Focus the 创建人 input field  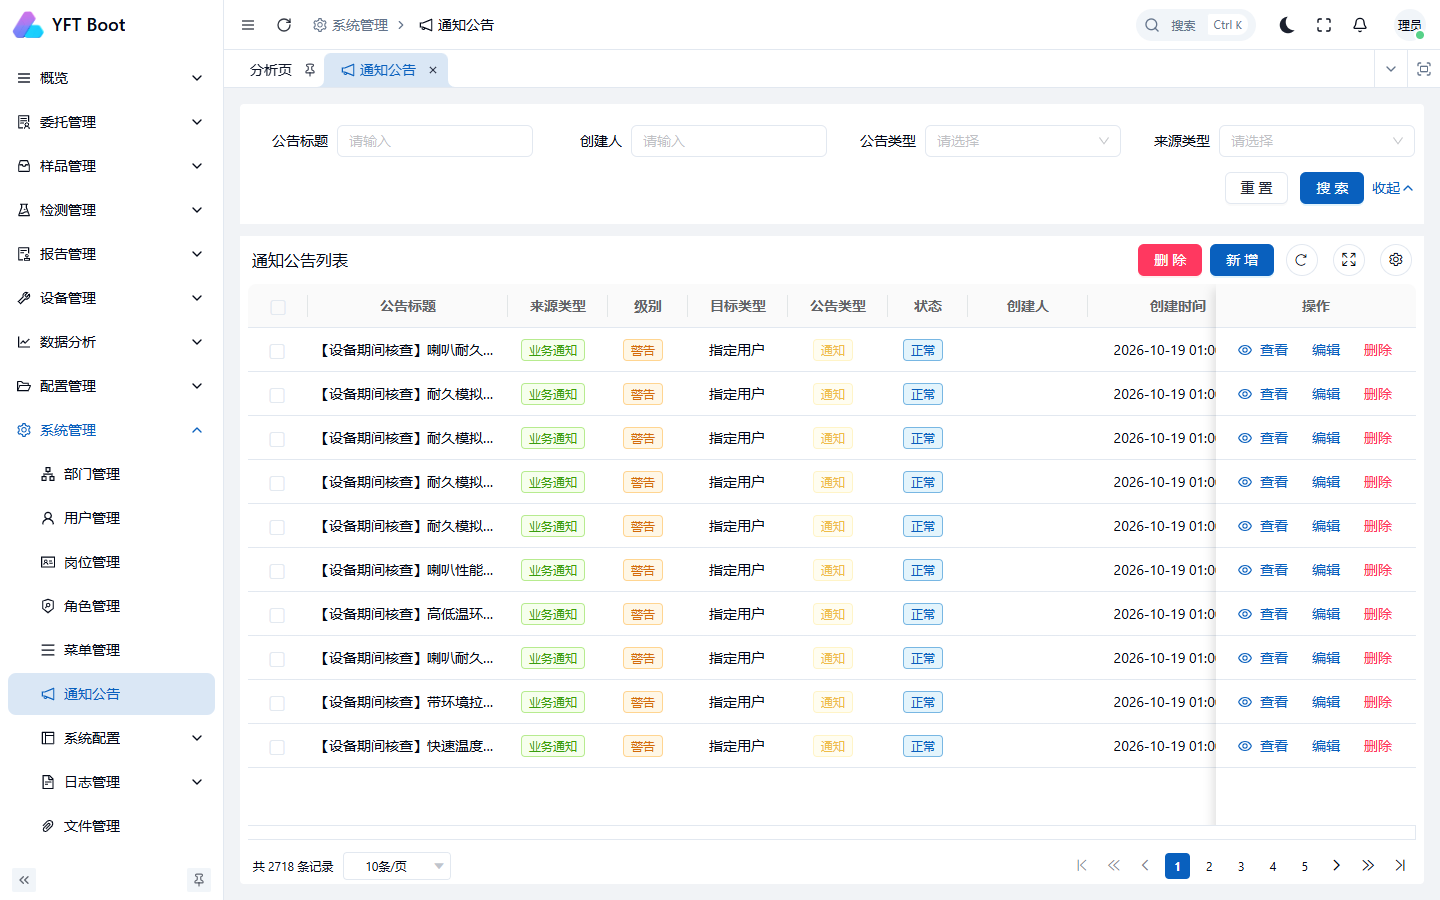click(x=729, y=141)
